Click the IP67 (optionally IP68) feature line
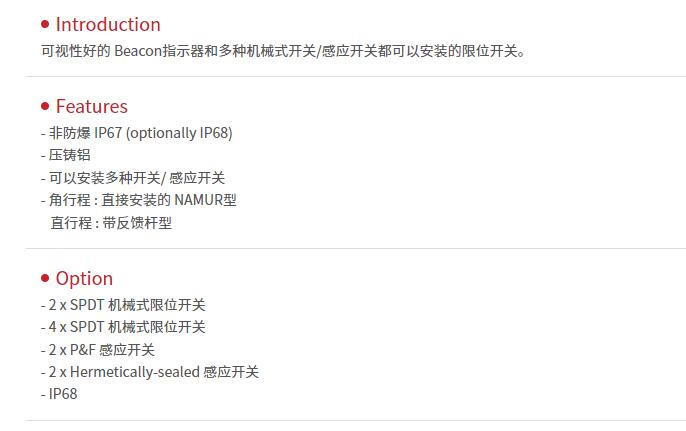This screenshot has width=686, height=431. pos(136,133)
